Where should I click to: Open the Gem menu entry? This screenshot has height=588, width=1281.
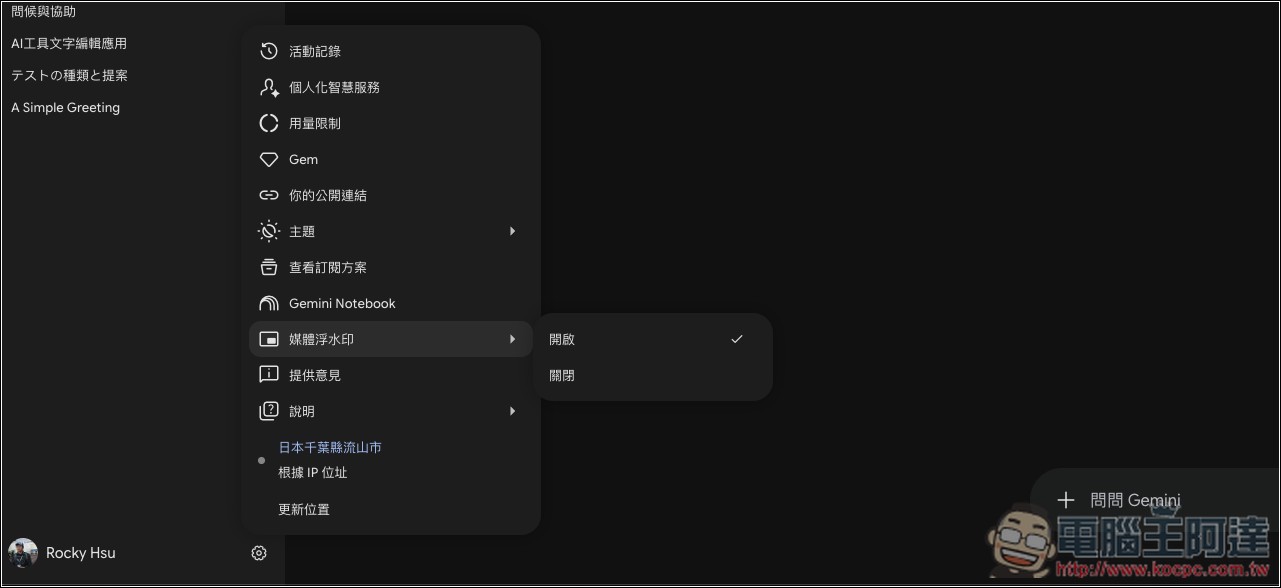point(391,159)
